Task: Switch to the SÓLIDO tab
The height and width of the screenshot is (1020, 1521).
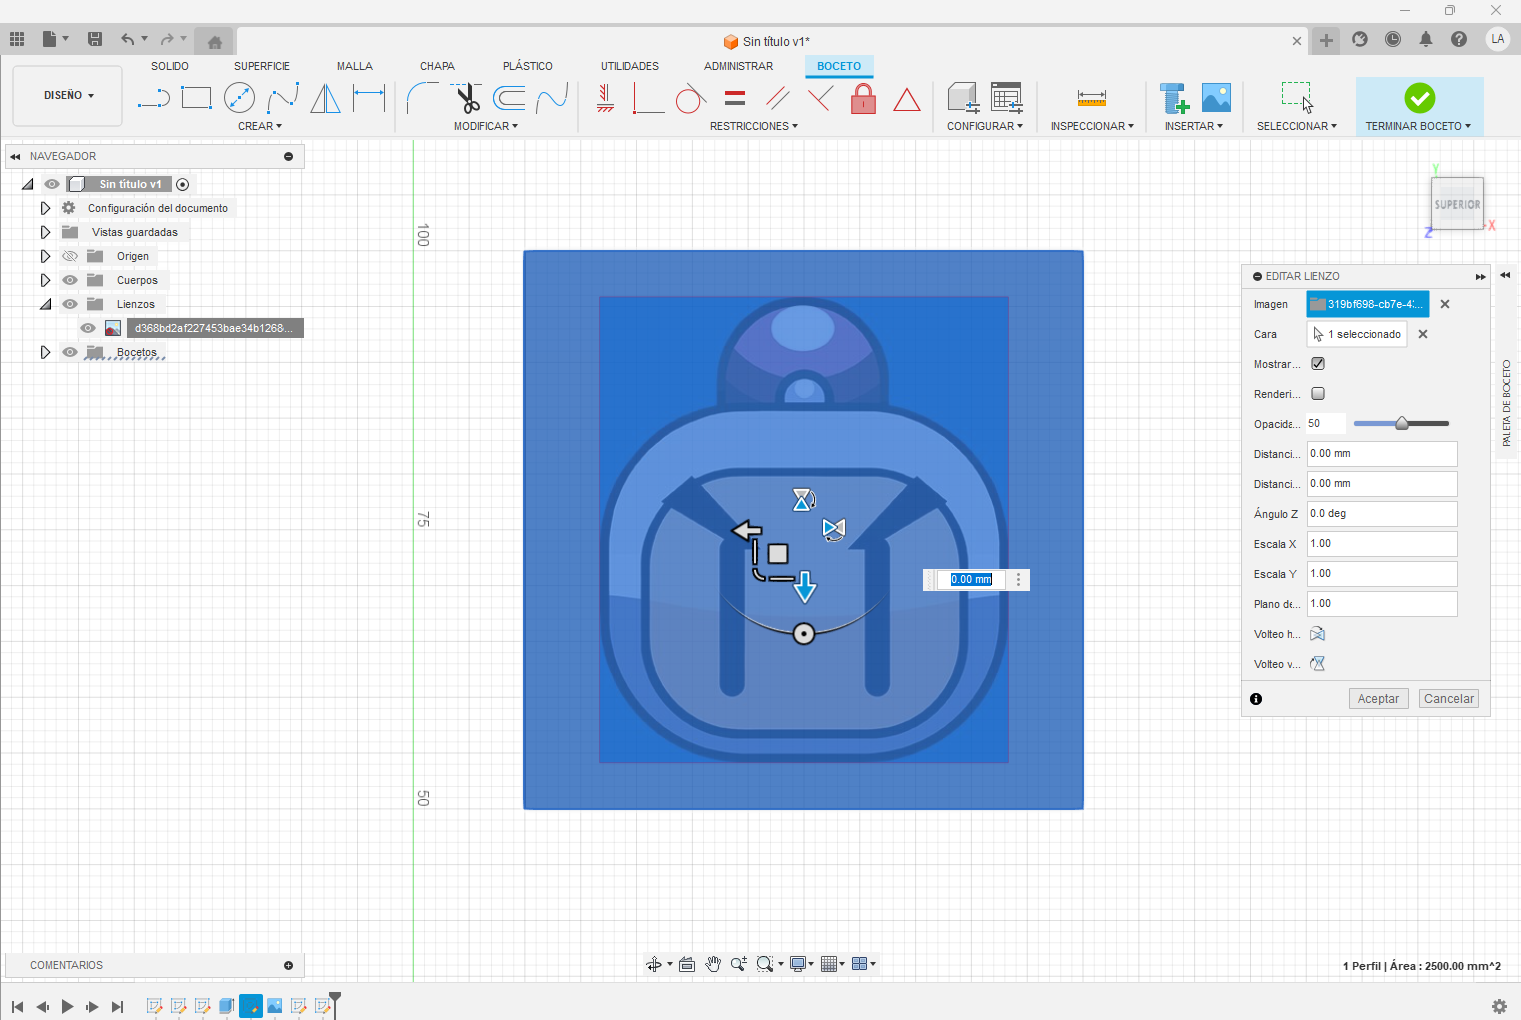Action: pyautogui.click(x=170, y=66)
